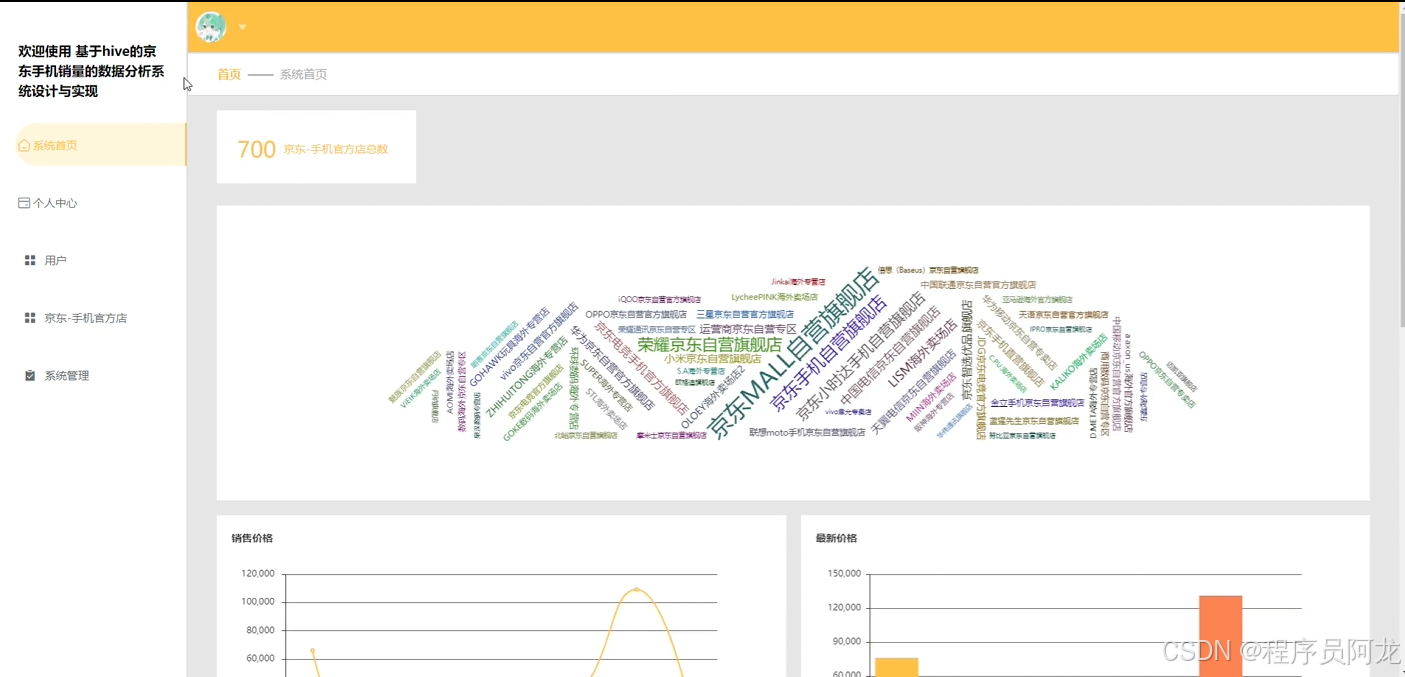
Task: Click the tall orange bar in 最新价格 chart
Action: point(1220,636)
